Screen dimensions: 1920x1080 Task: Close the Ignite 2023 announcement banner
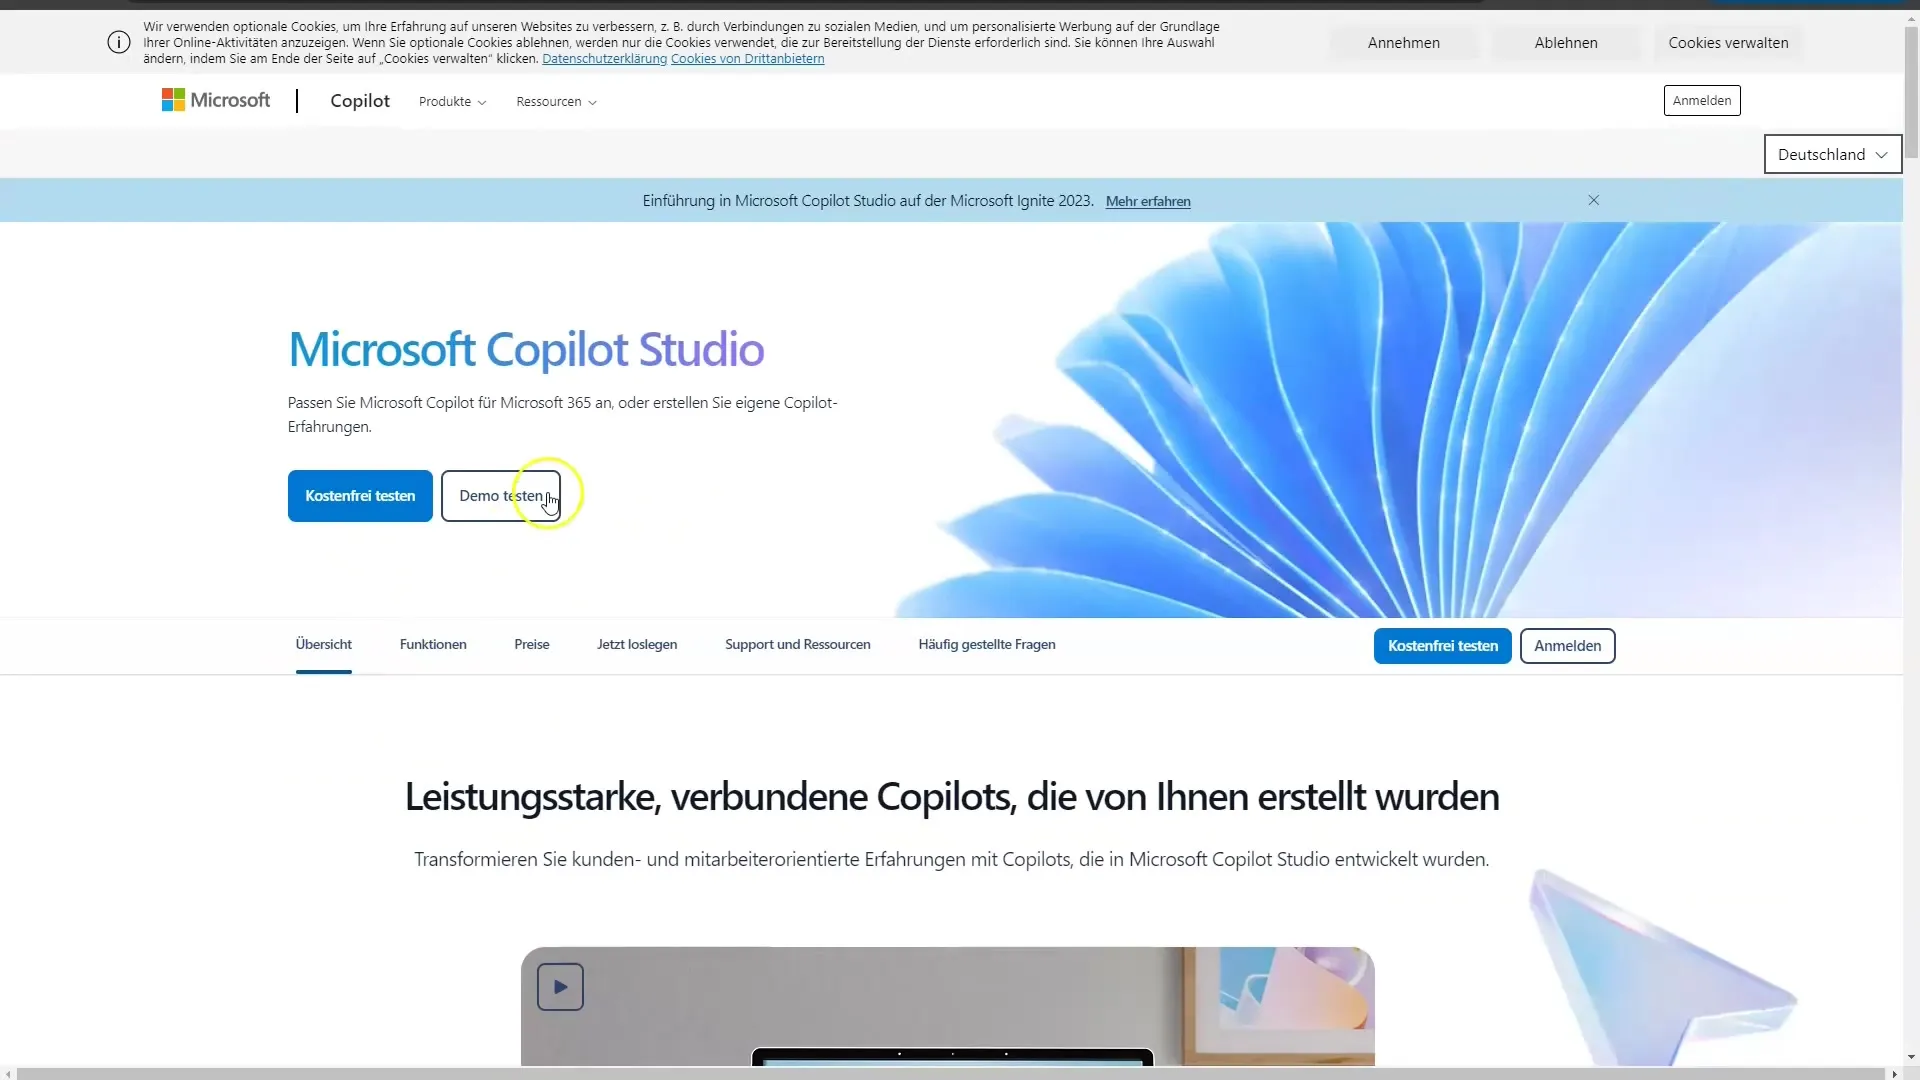click(1594, 200)
